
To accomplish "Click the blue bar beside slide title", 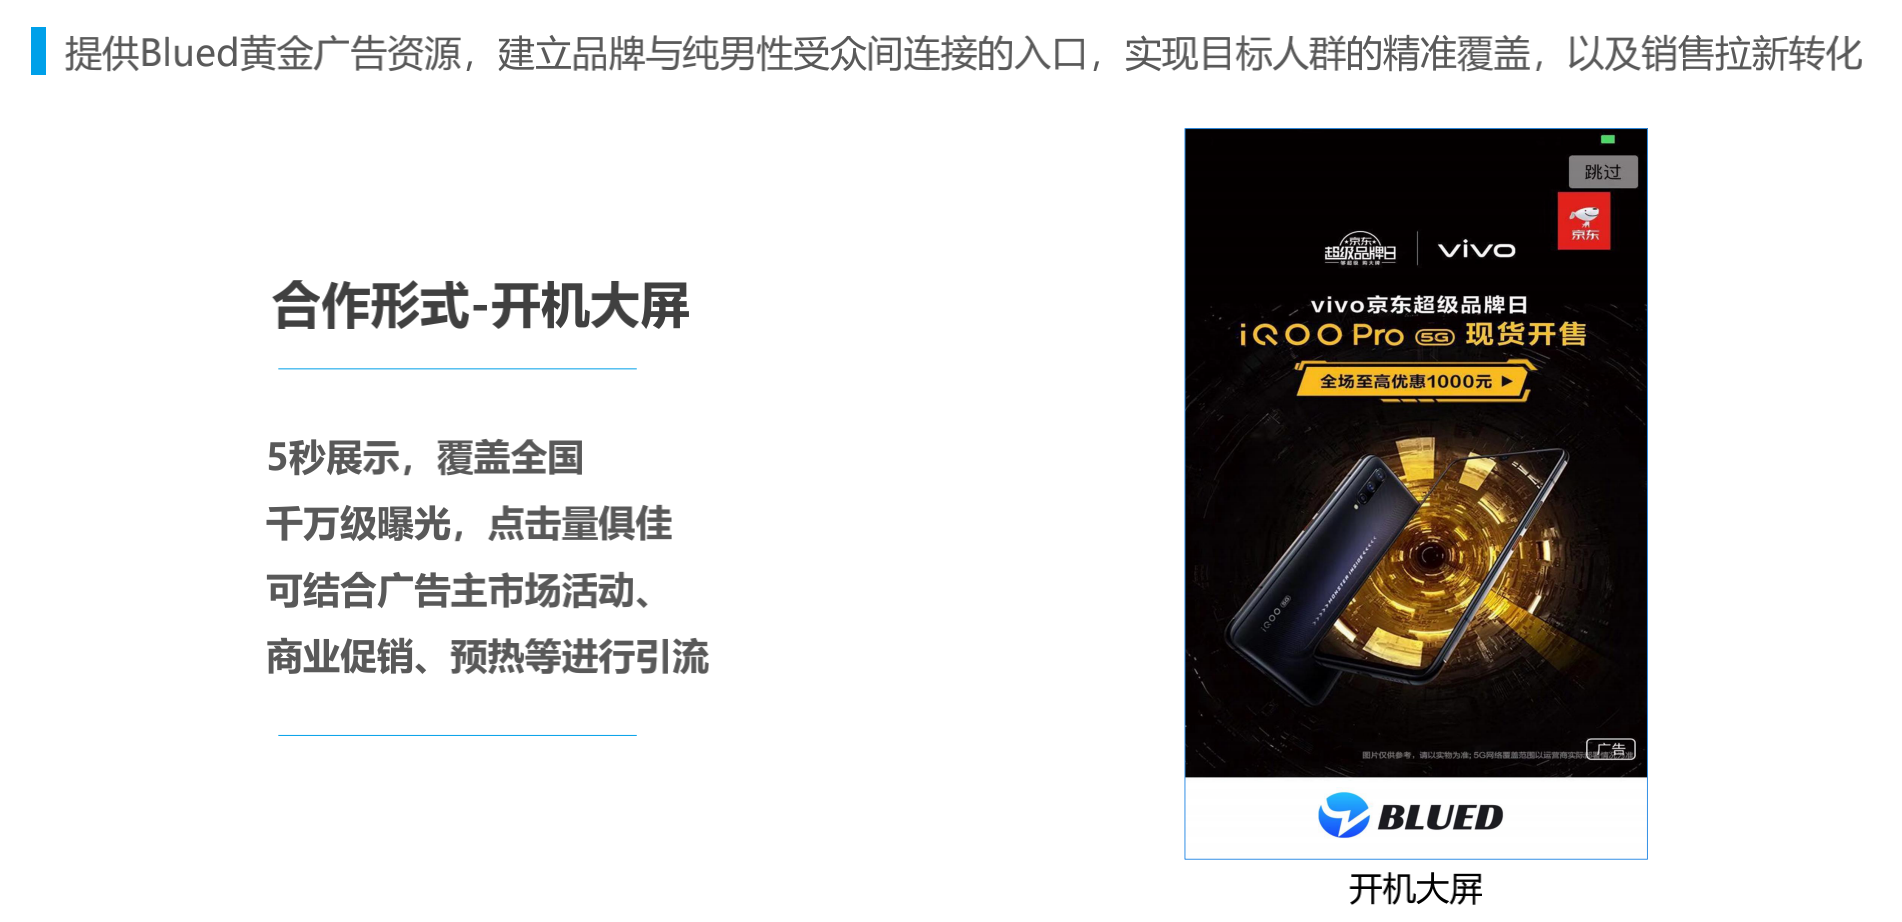I will (38, 51).
